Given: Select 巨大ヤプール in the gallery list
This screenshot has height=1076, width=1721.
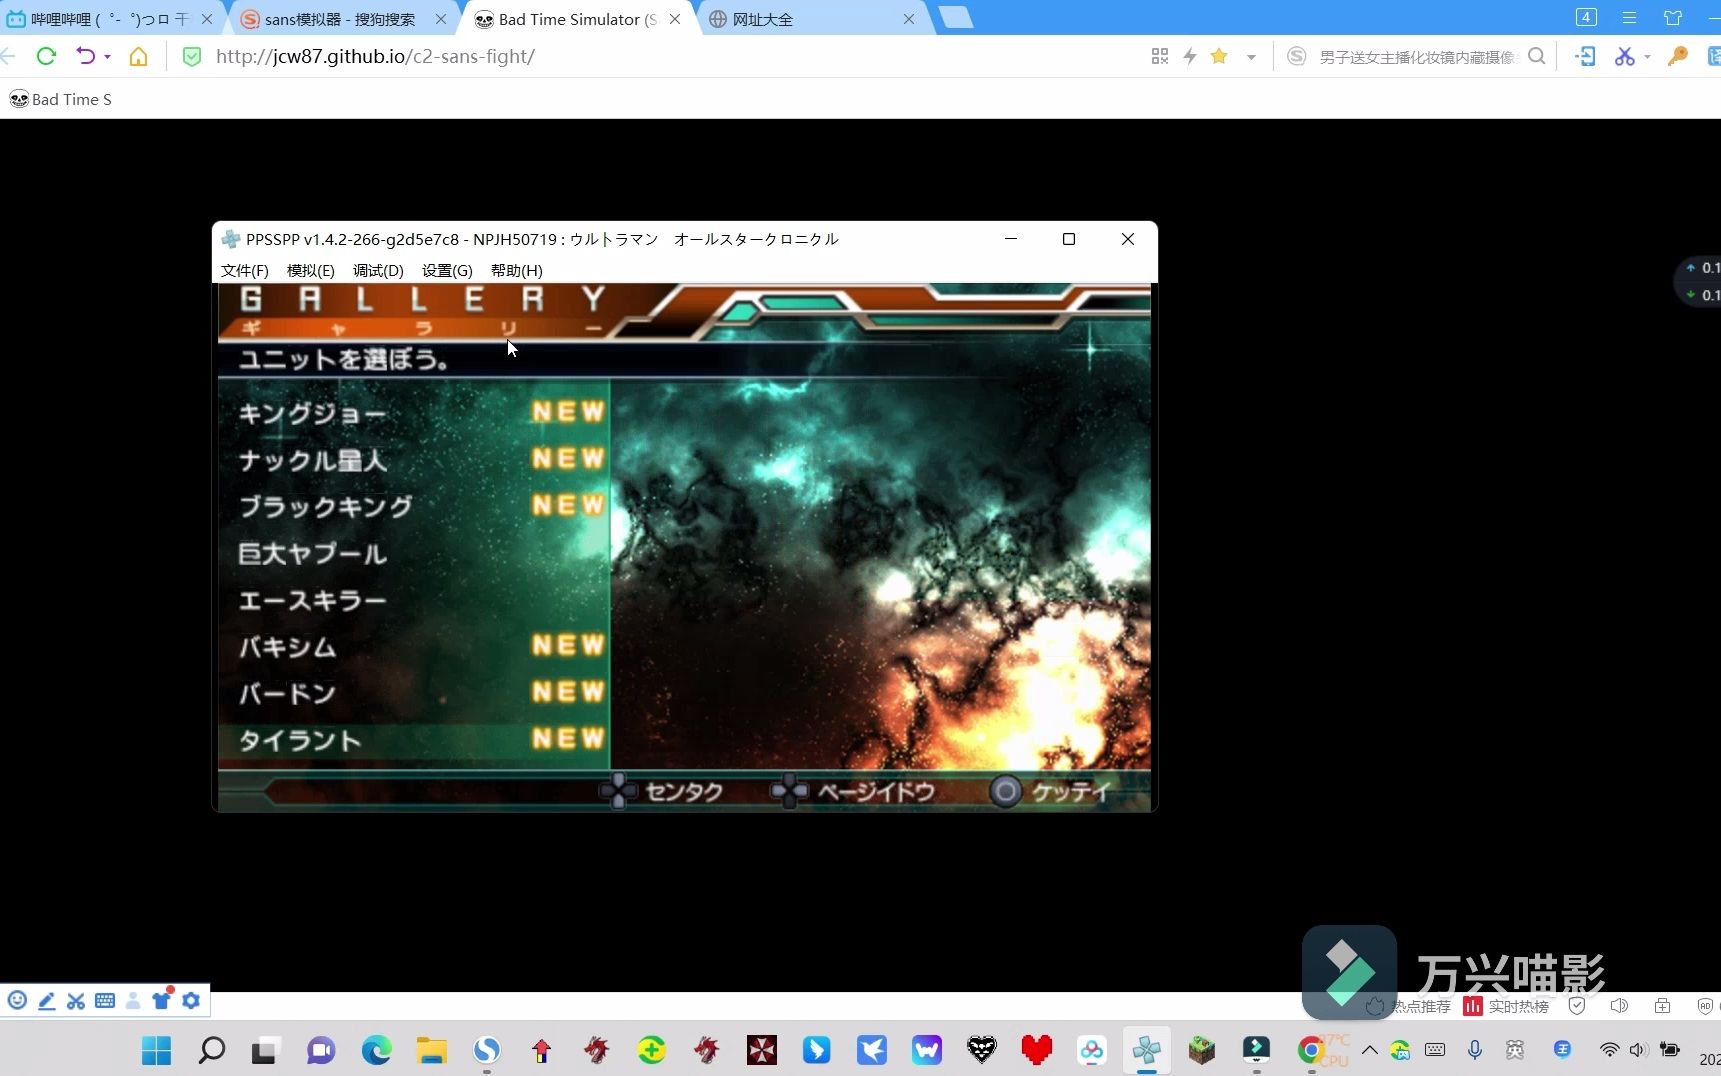Looking at the screenshot, I should [414, 553].
